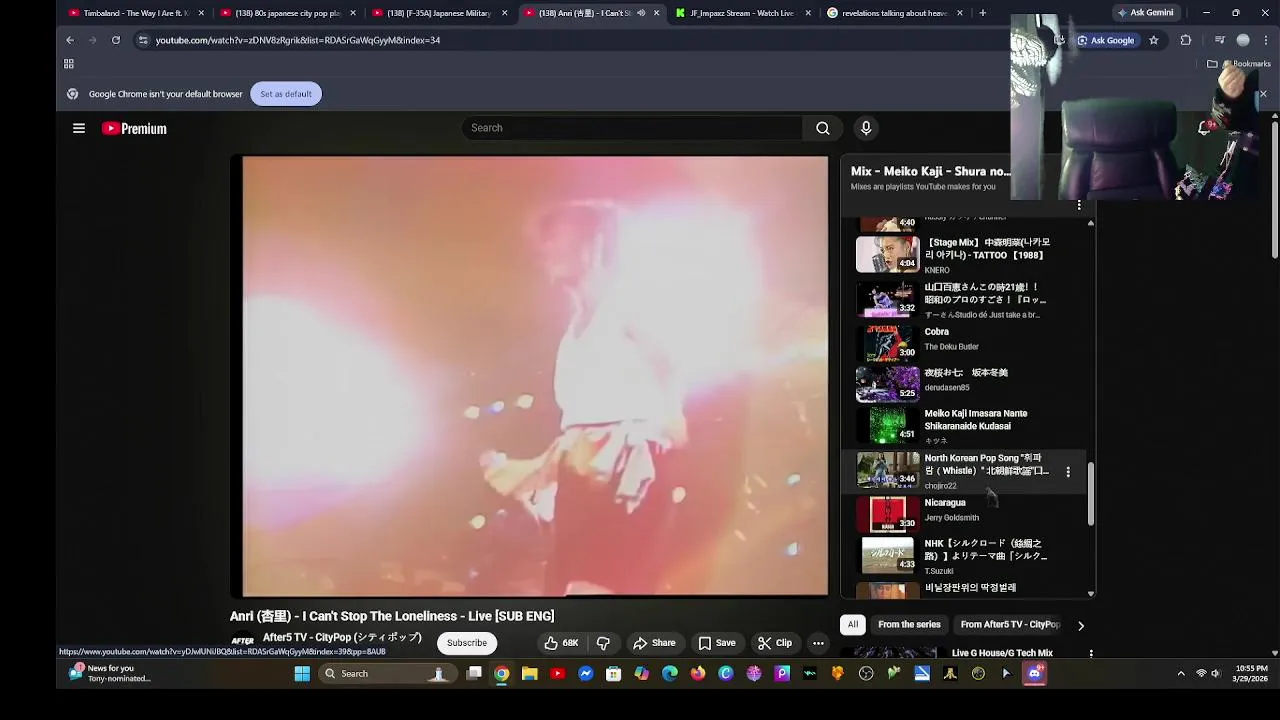Select From After5 TV - CityPop chip
This screenshot has height=720, width=1280.
[x=1010, y=625]
